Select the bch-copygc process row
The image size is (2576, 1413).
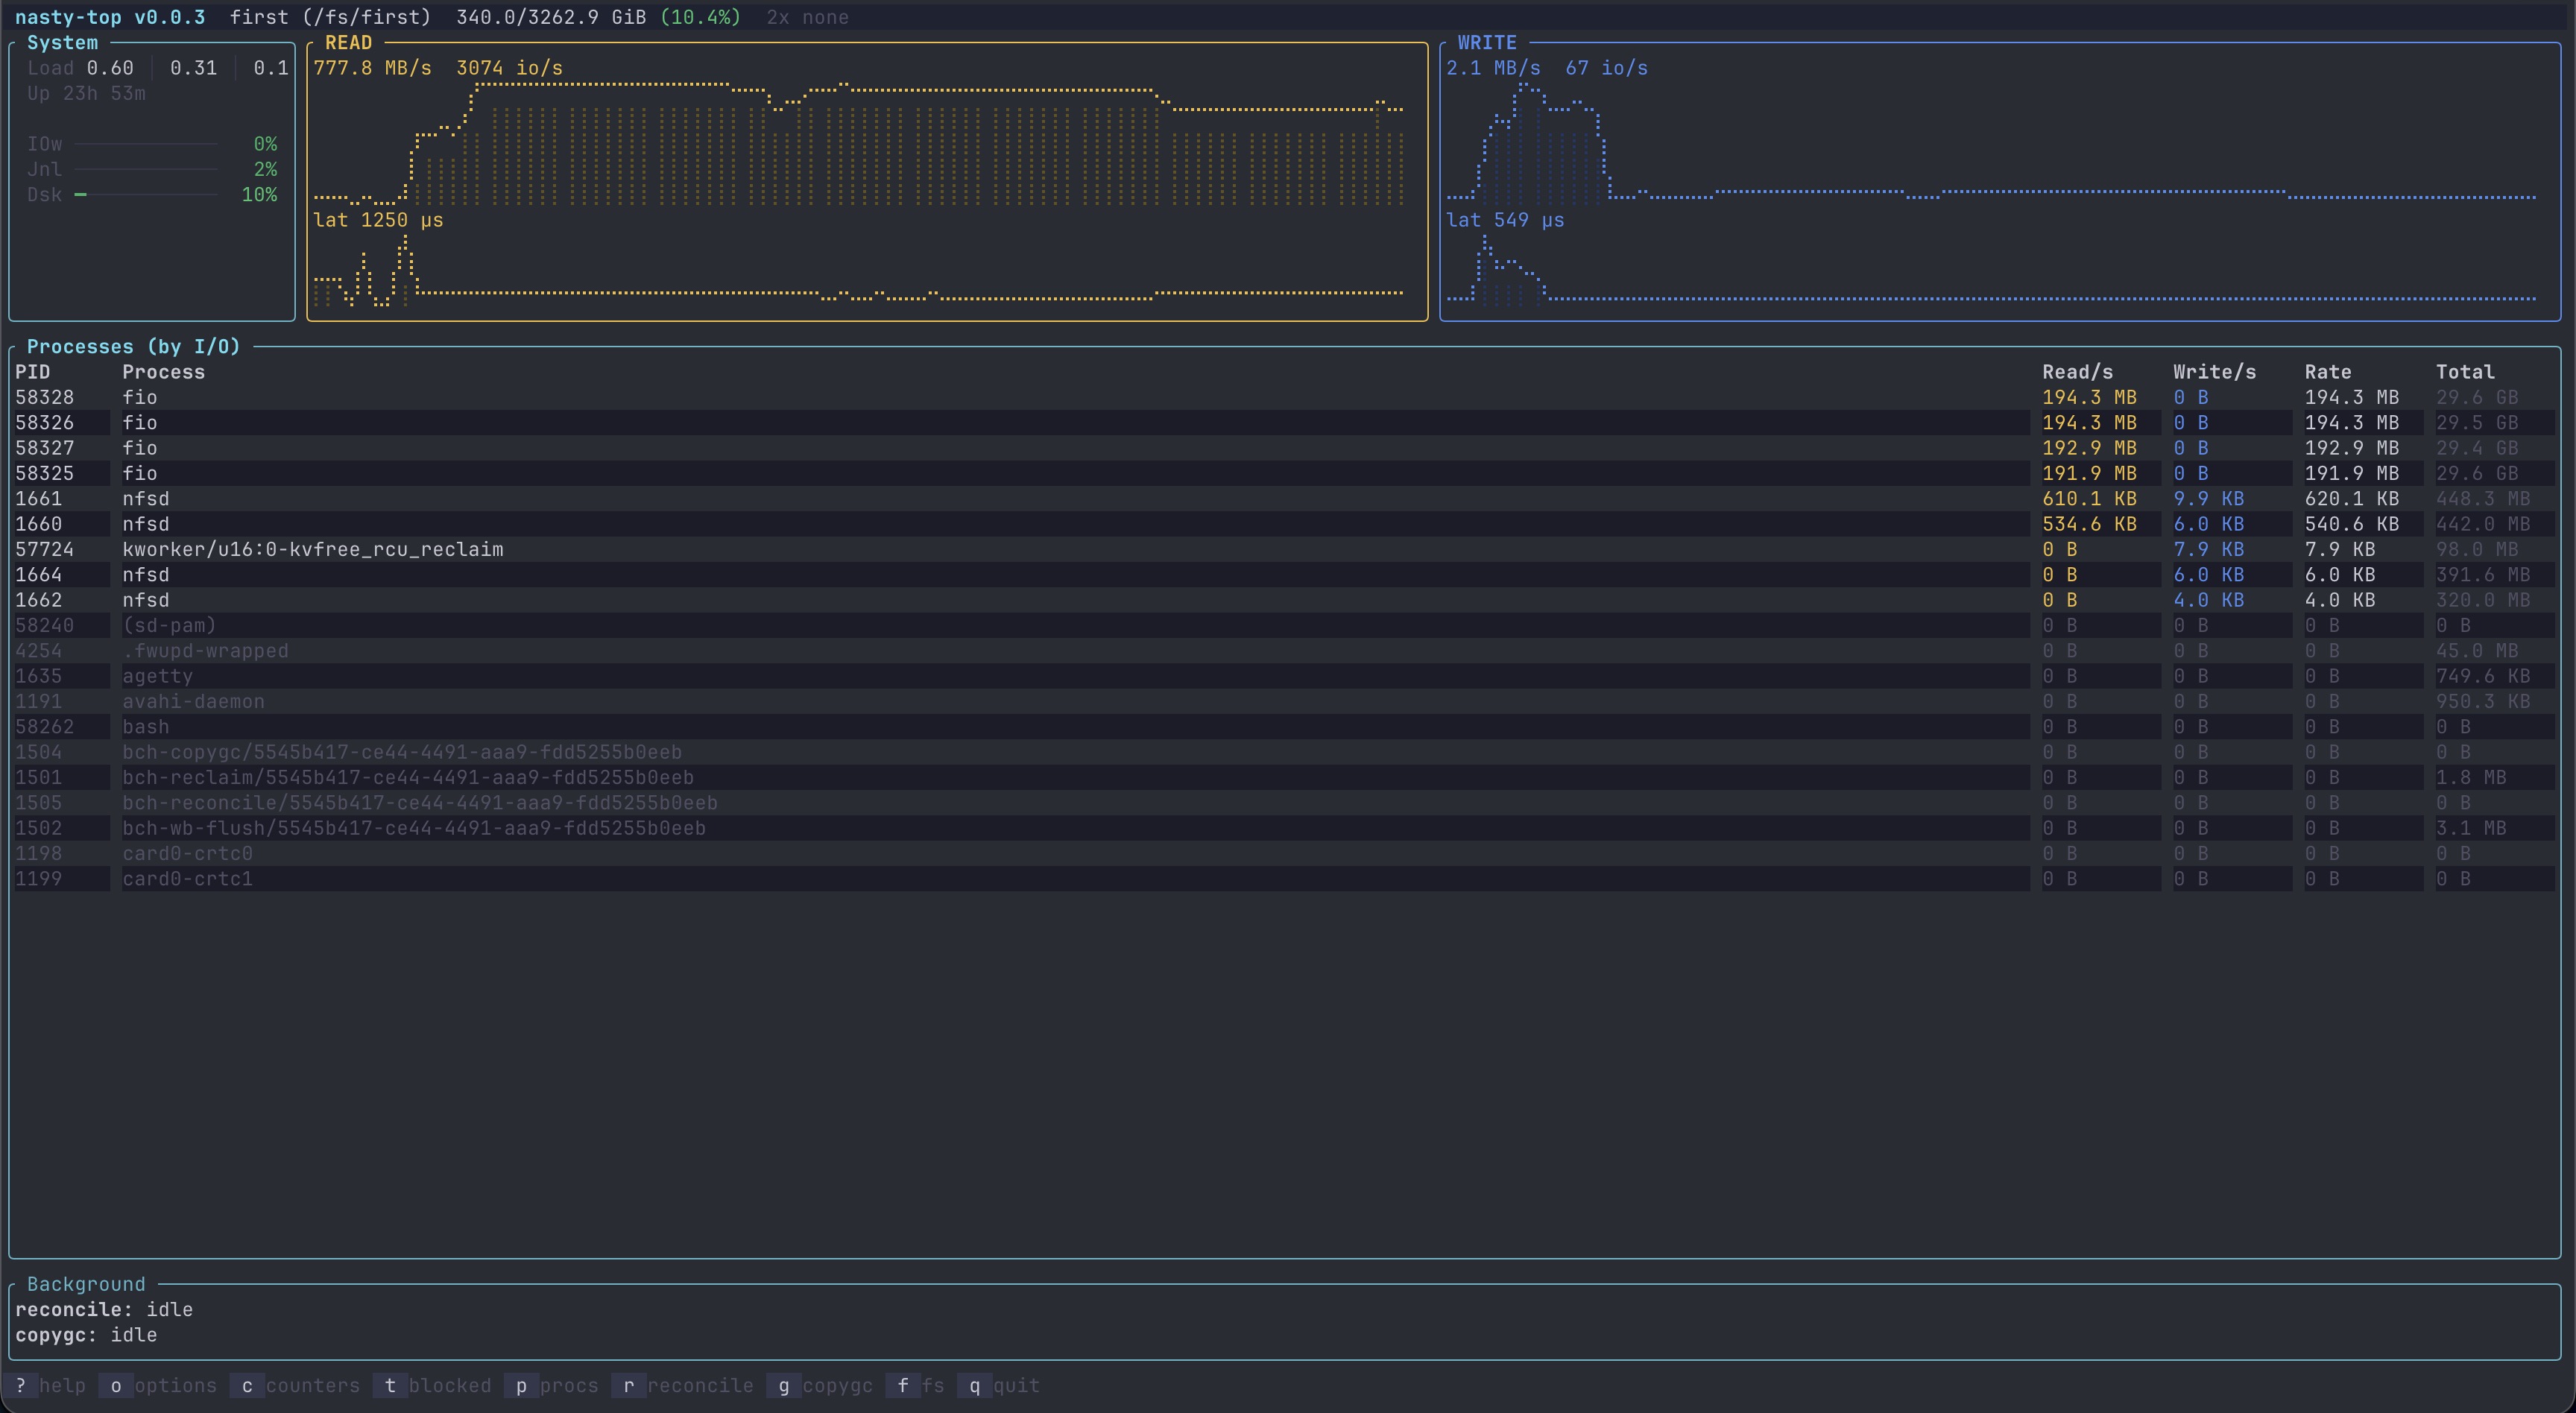[1284, 752]
